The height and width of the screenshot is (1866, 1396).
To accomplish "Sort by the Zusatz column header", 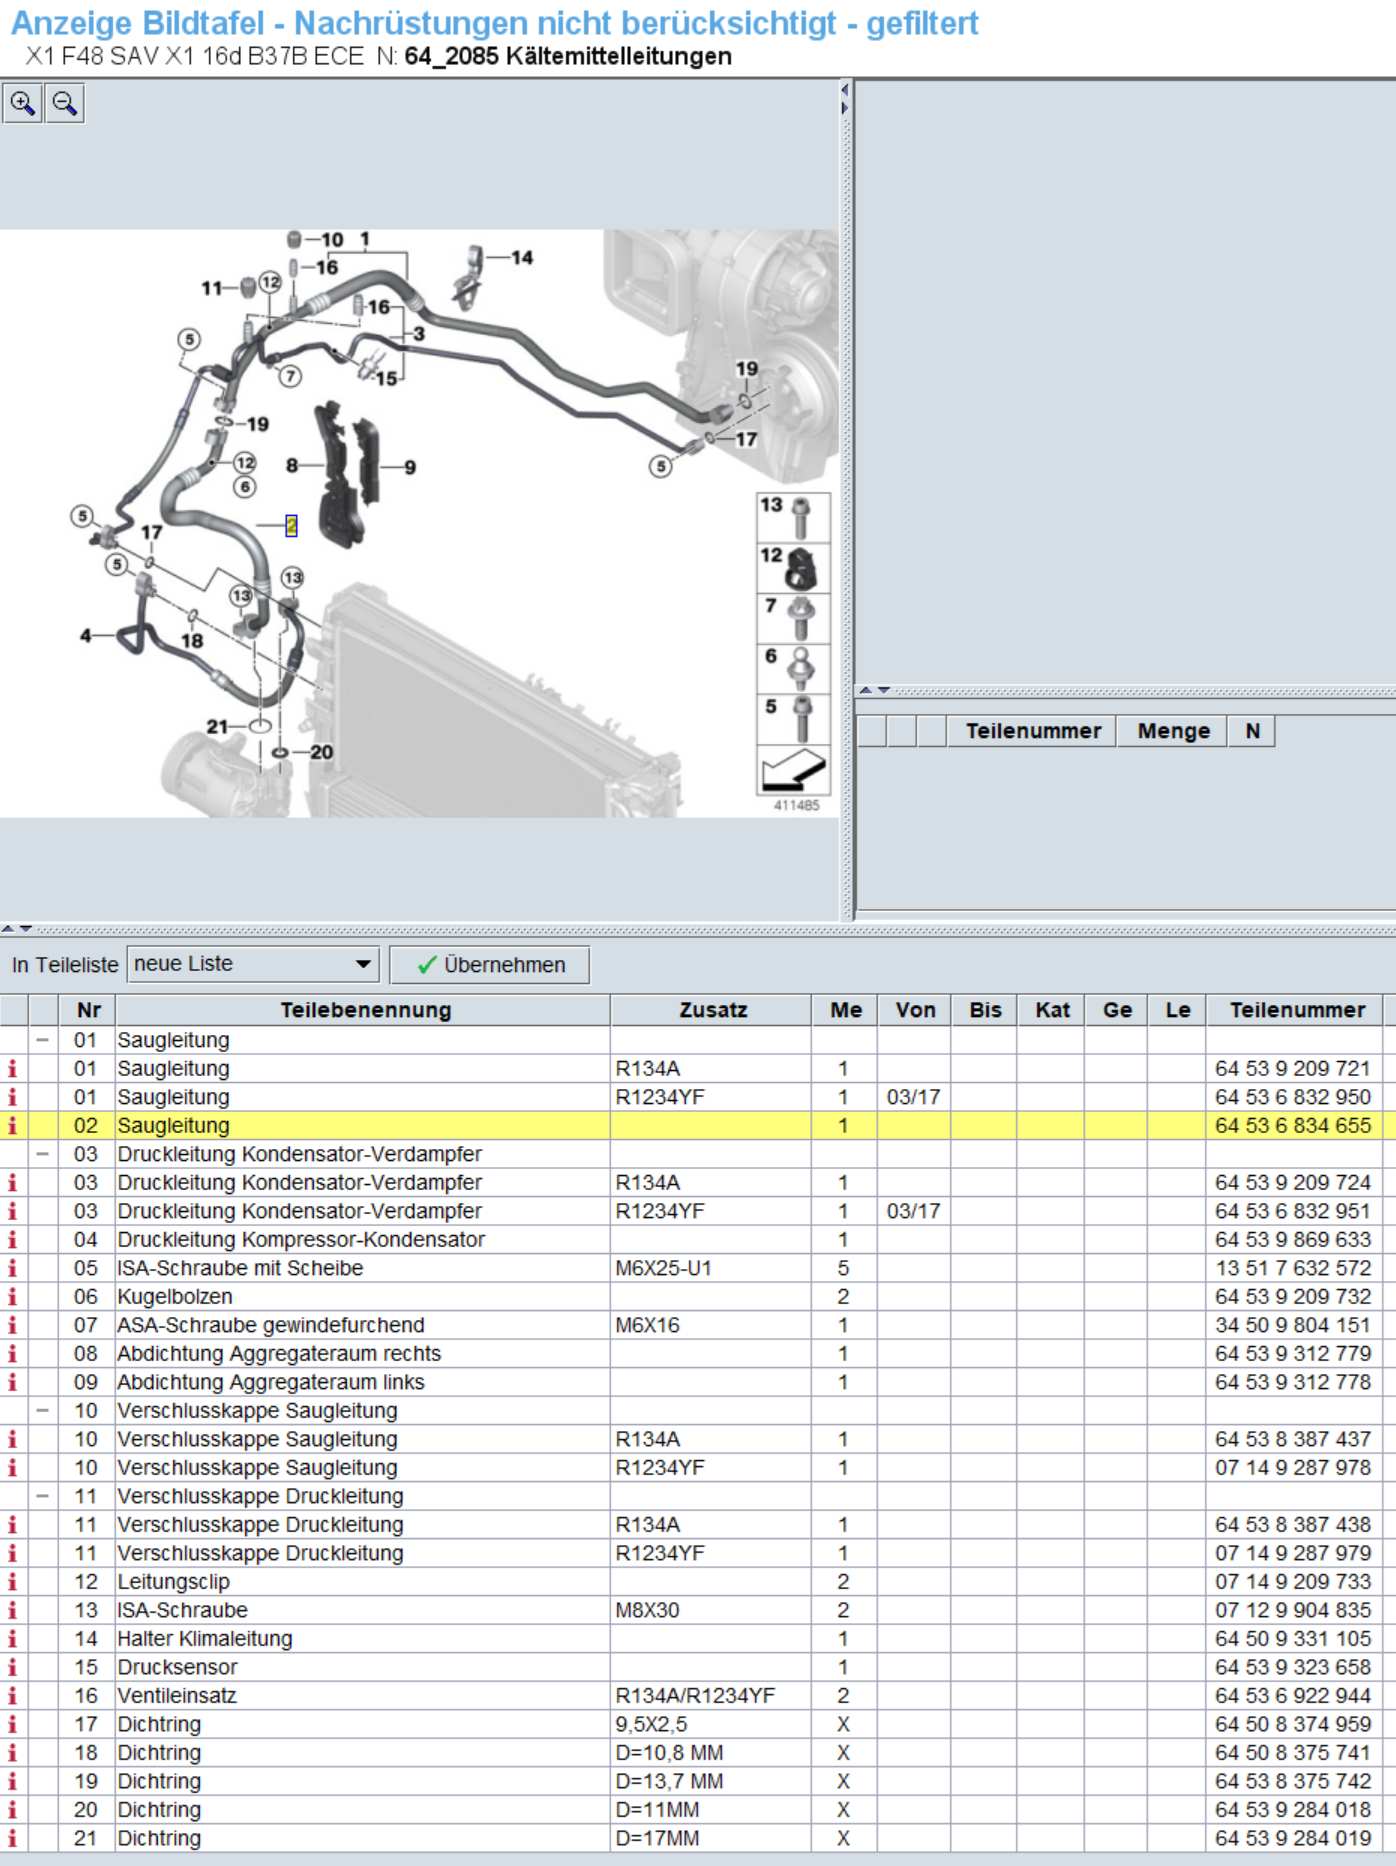I will click(x=712, y=1010).
